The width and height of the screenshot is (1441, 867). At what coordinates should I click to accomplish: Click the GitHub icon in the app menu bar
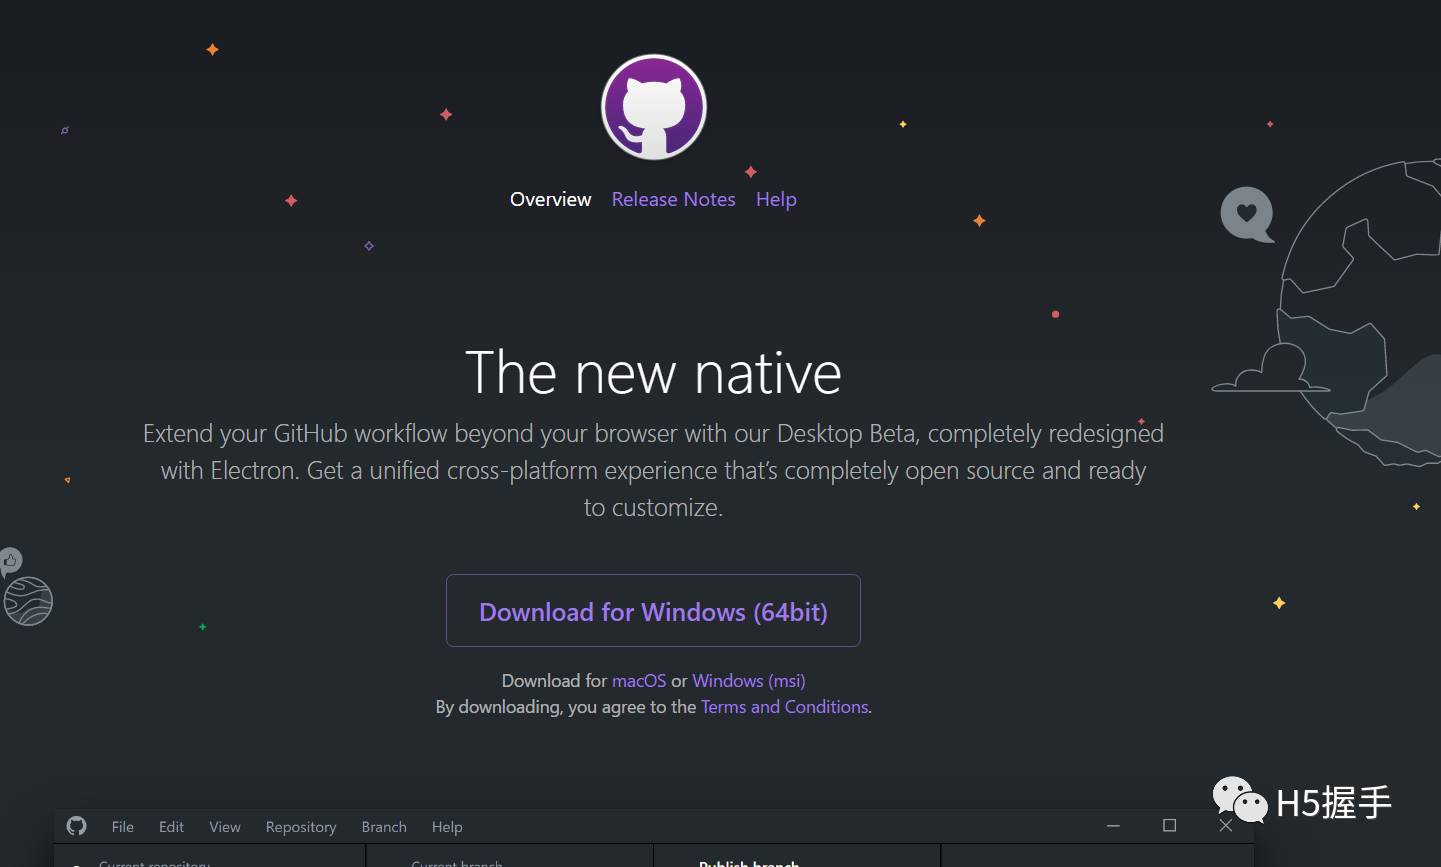tap(77, 826)
